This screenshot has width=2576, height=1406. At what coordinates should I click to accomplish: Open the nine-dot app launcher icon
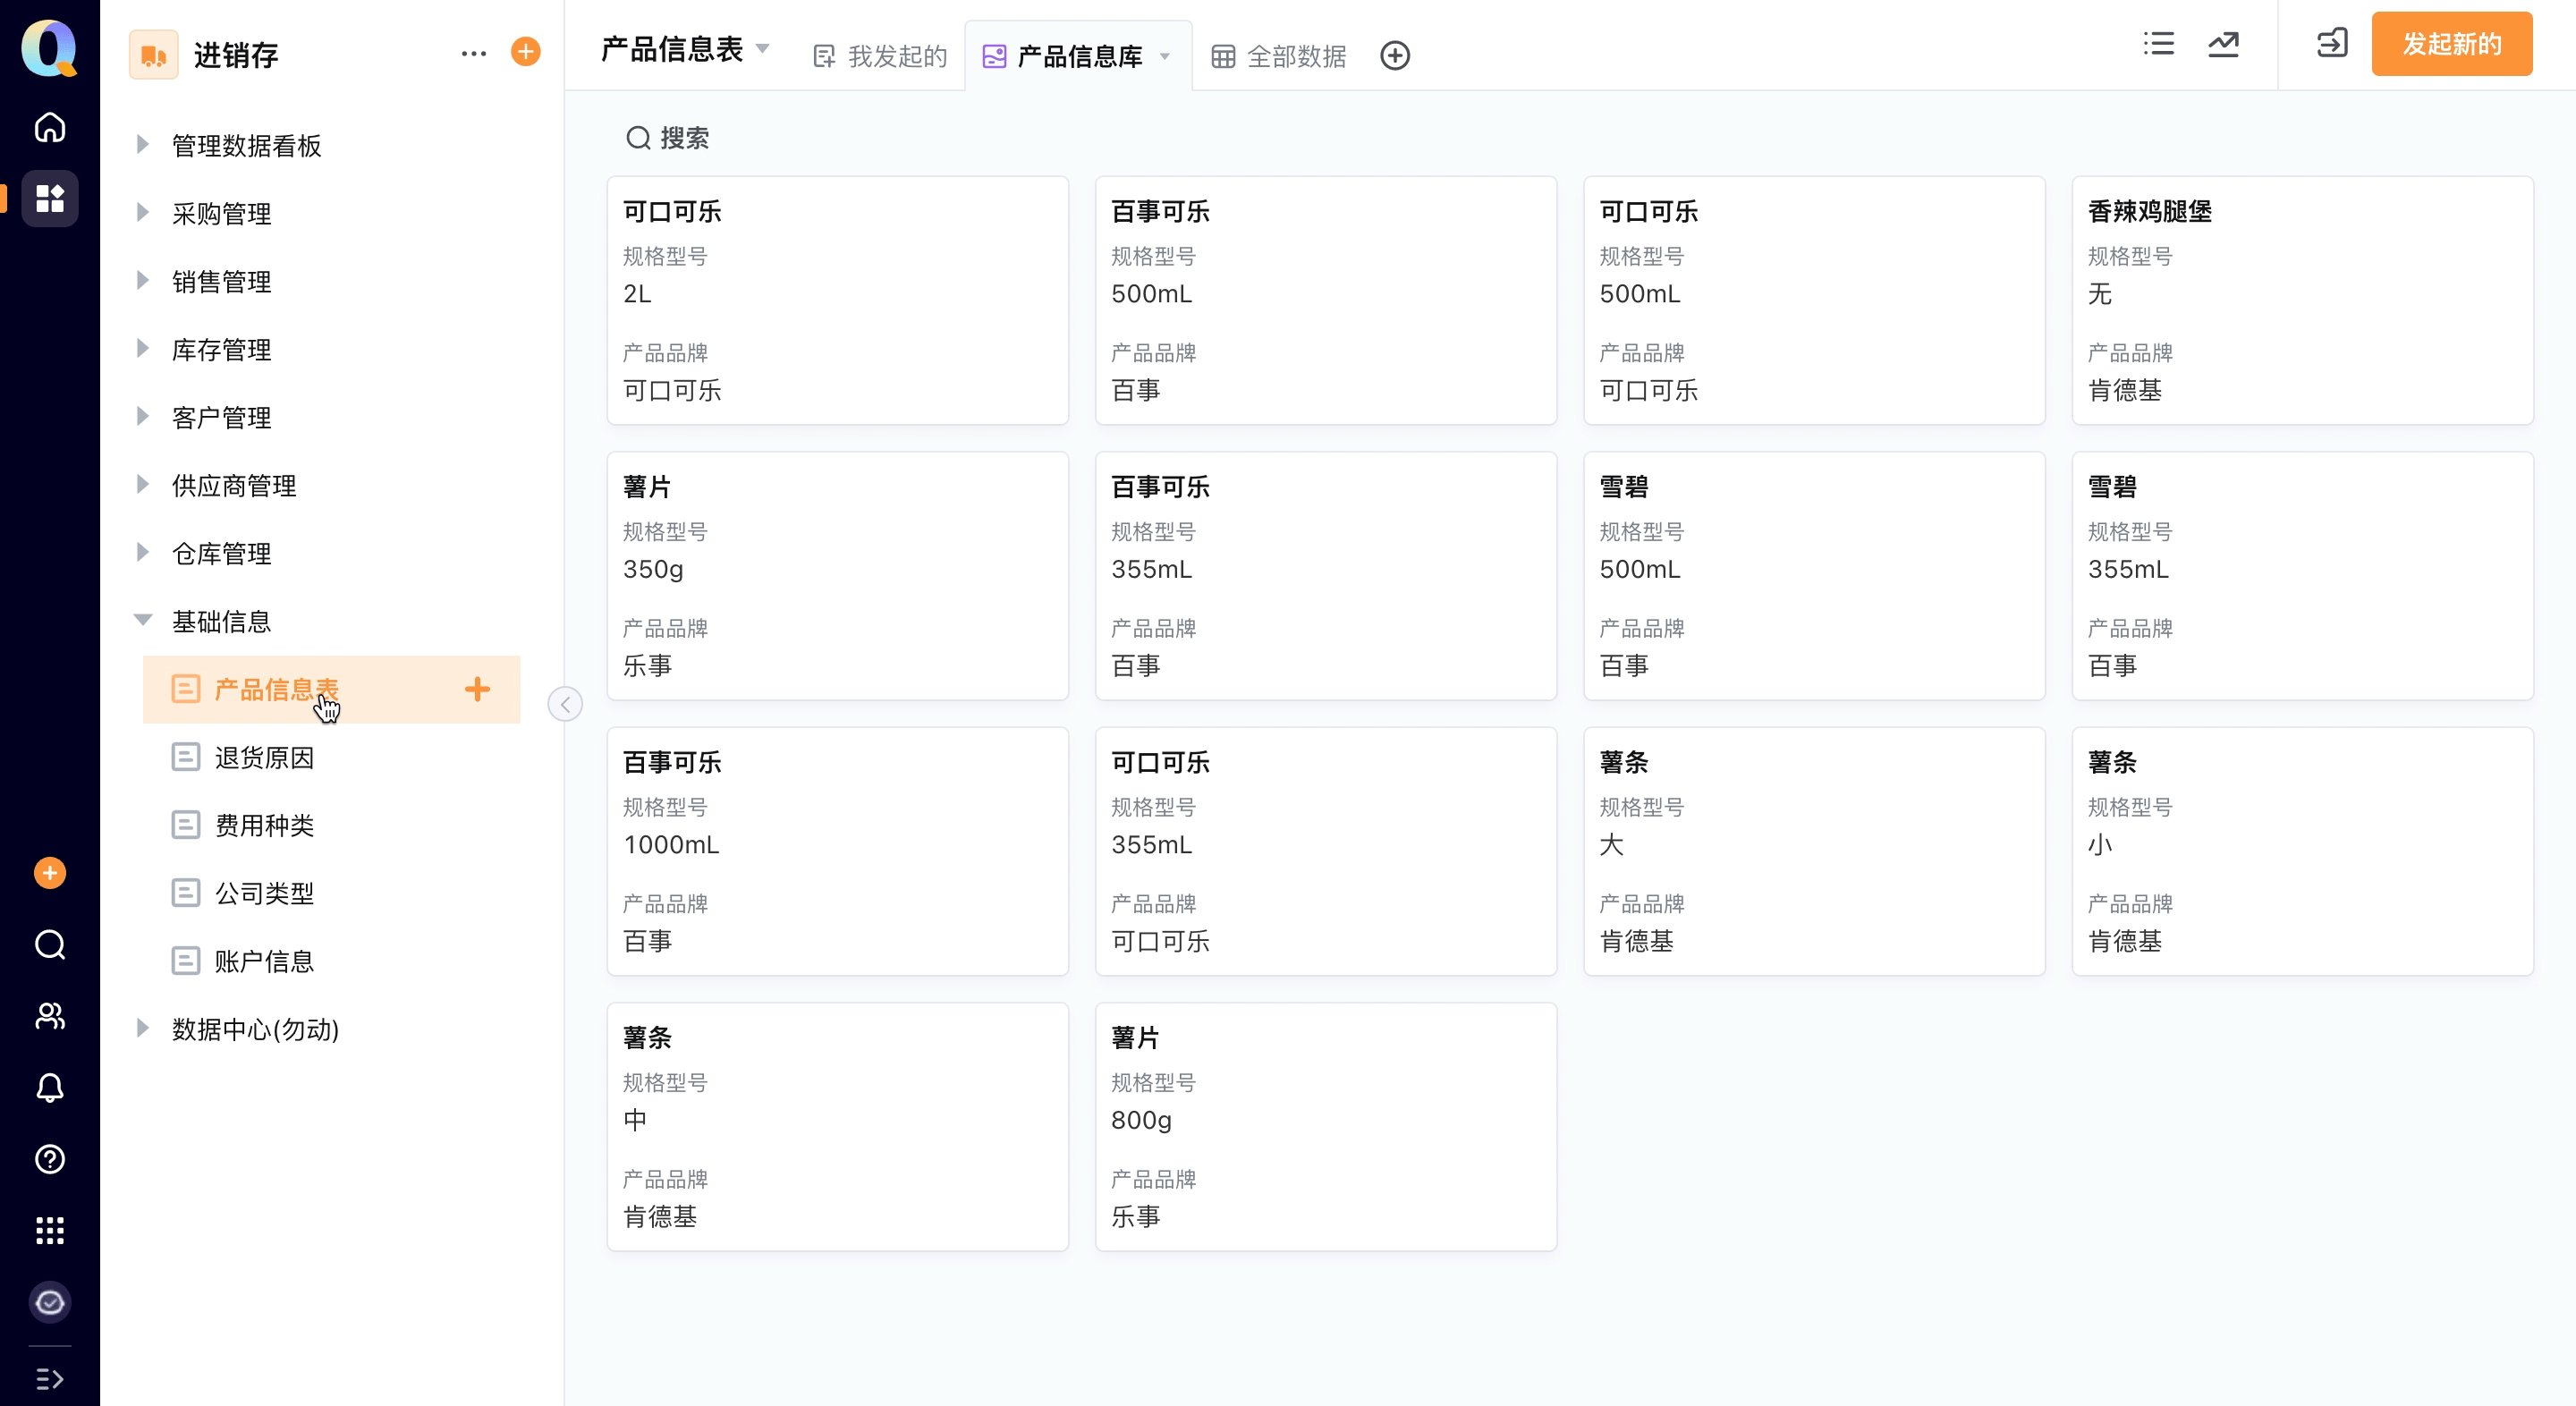tap(50, 1231)
